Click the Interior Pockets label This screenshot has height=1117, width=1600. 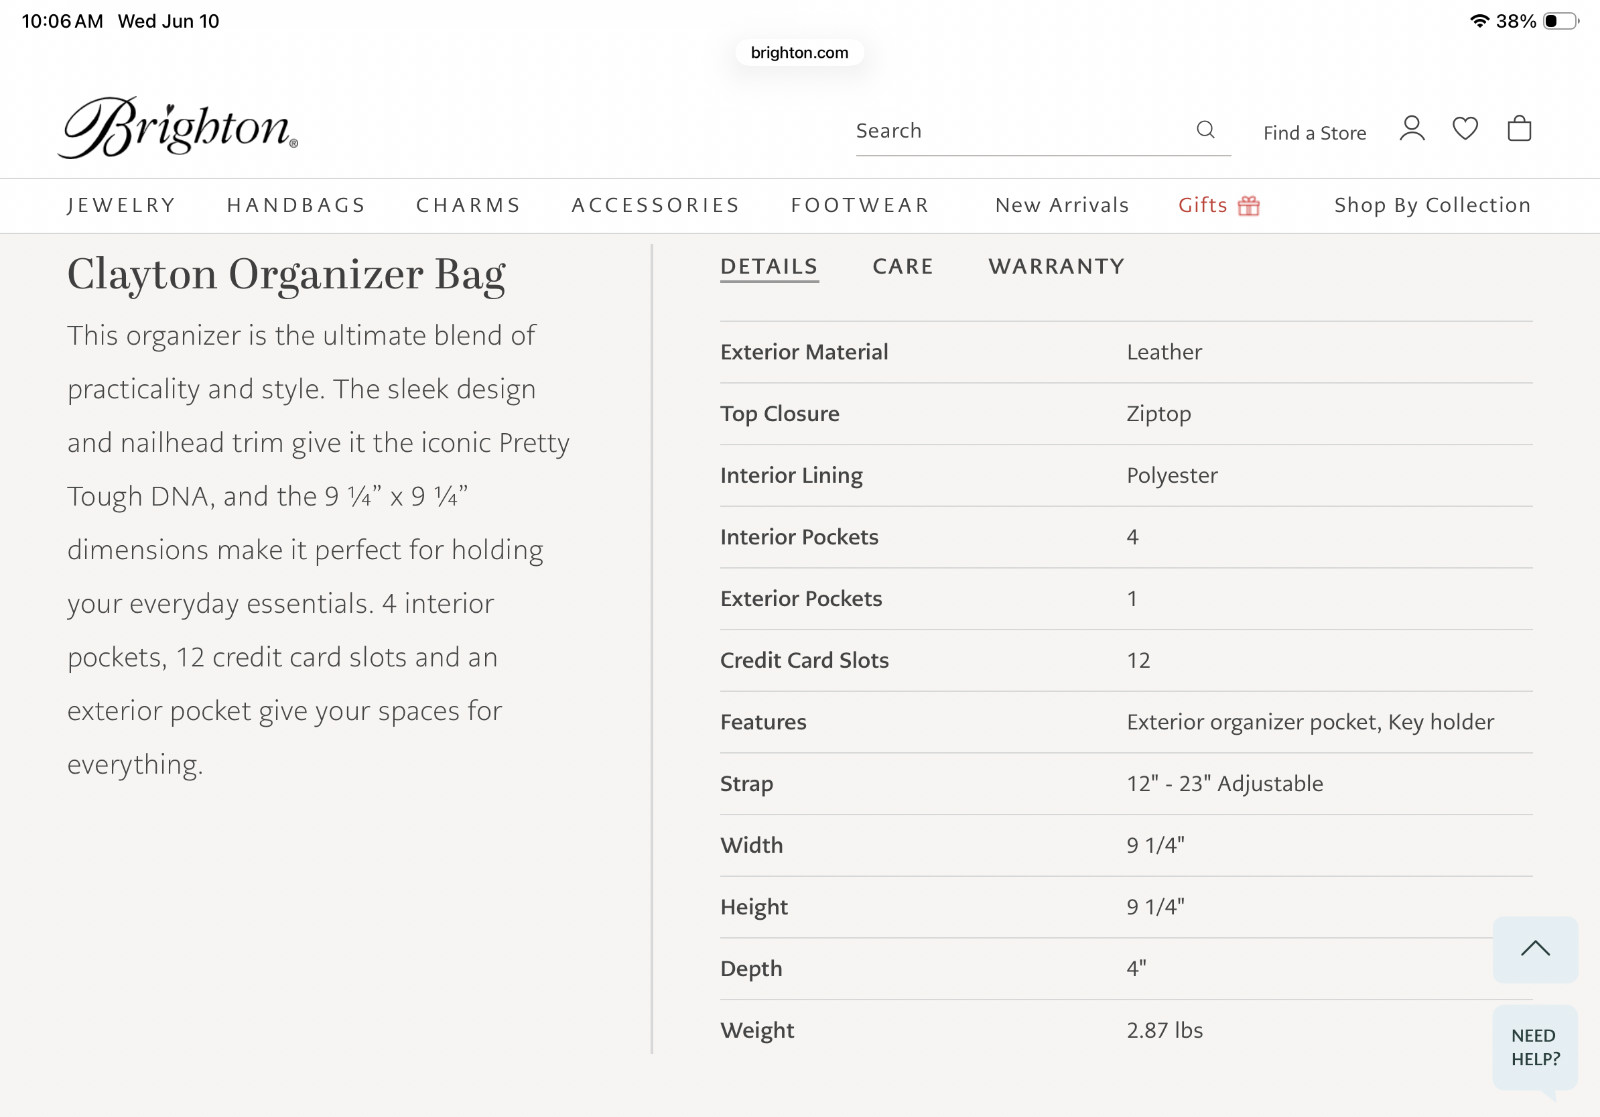799,537
